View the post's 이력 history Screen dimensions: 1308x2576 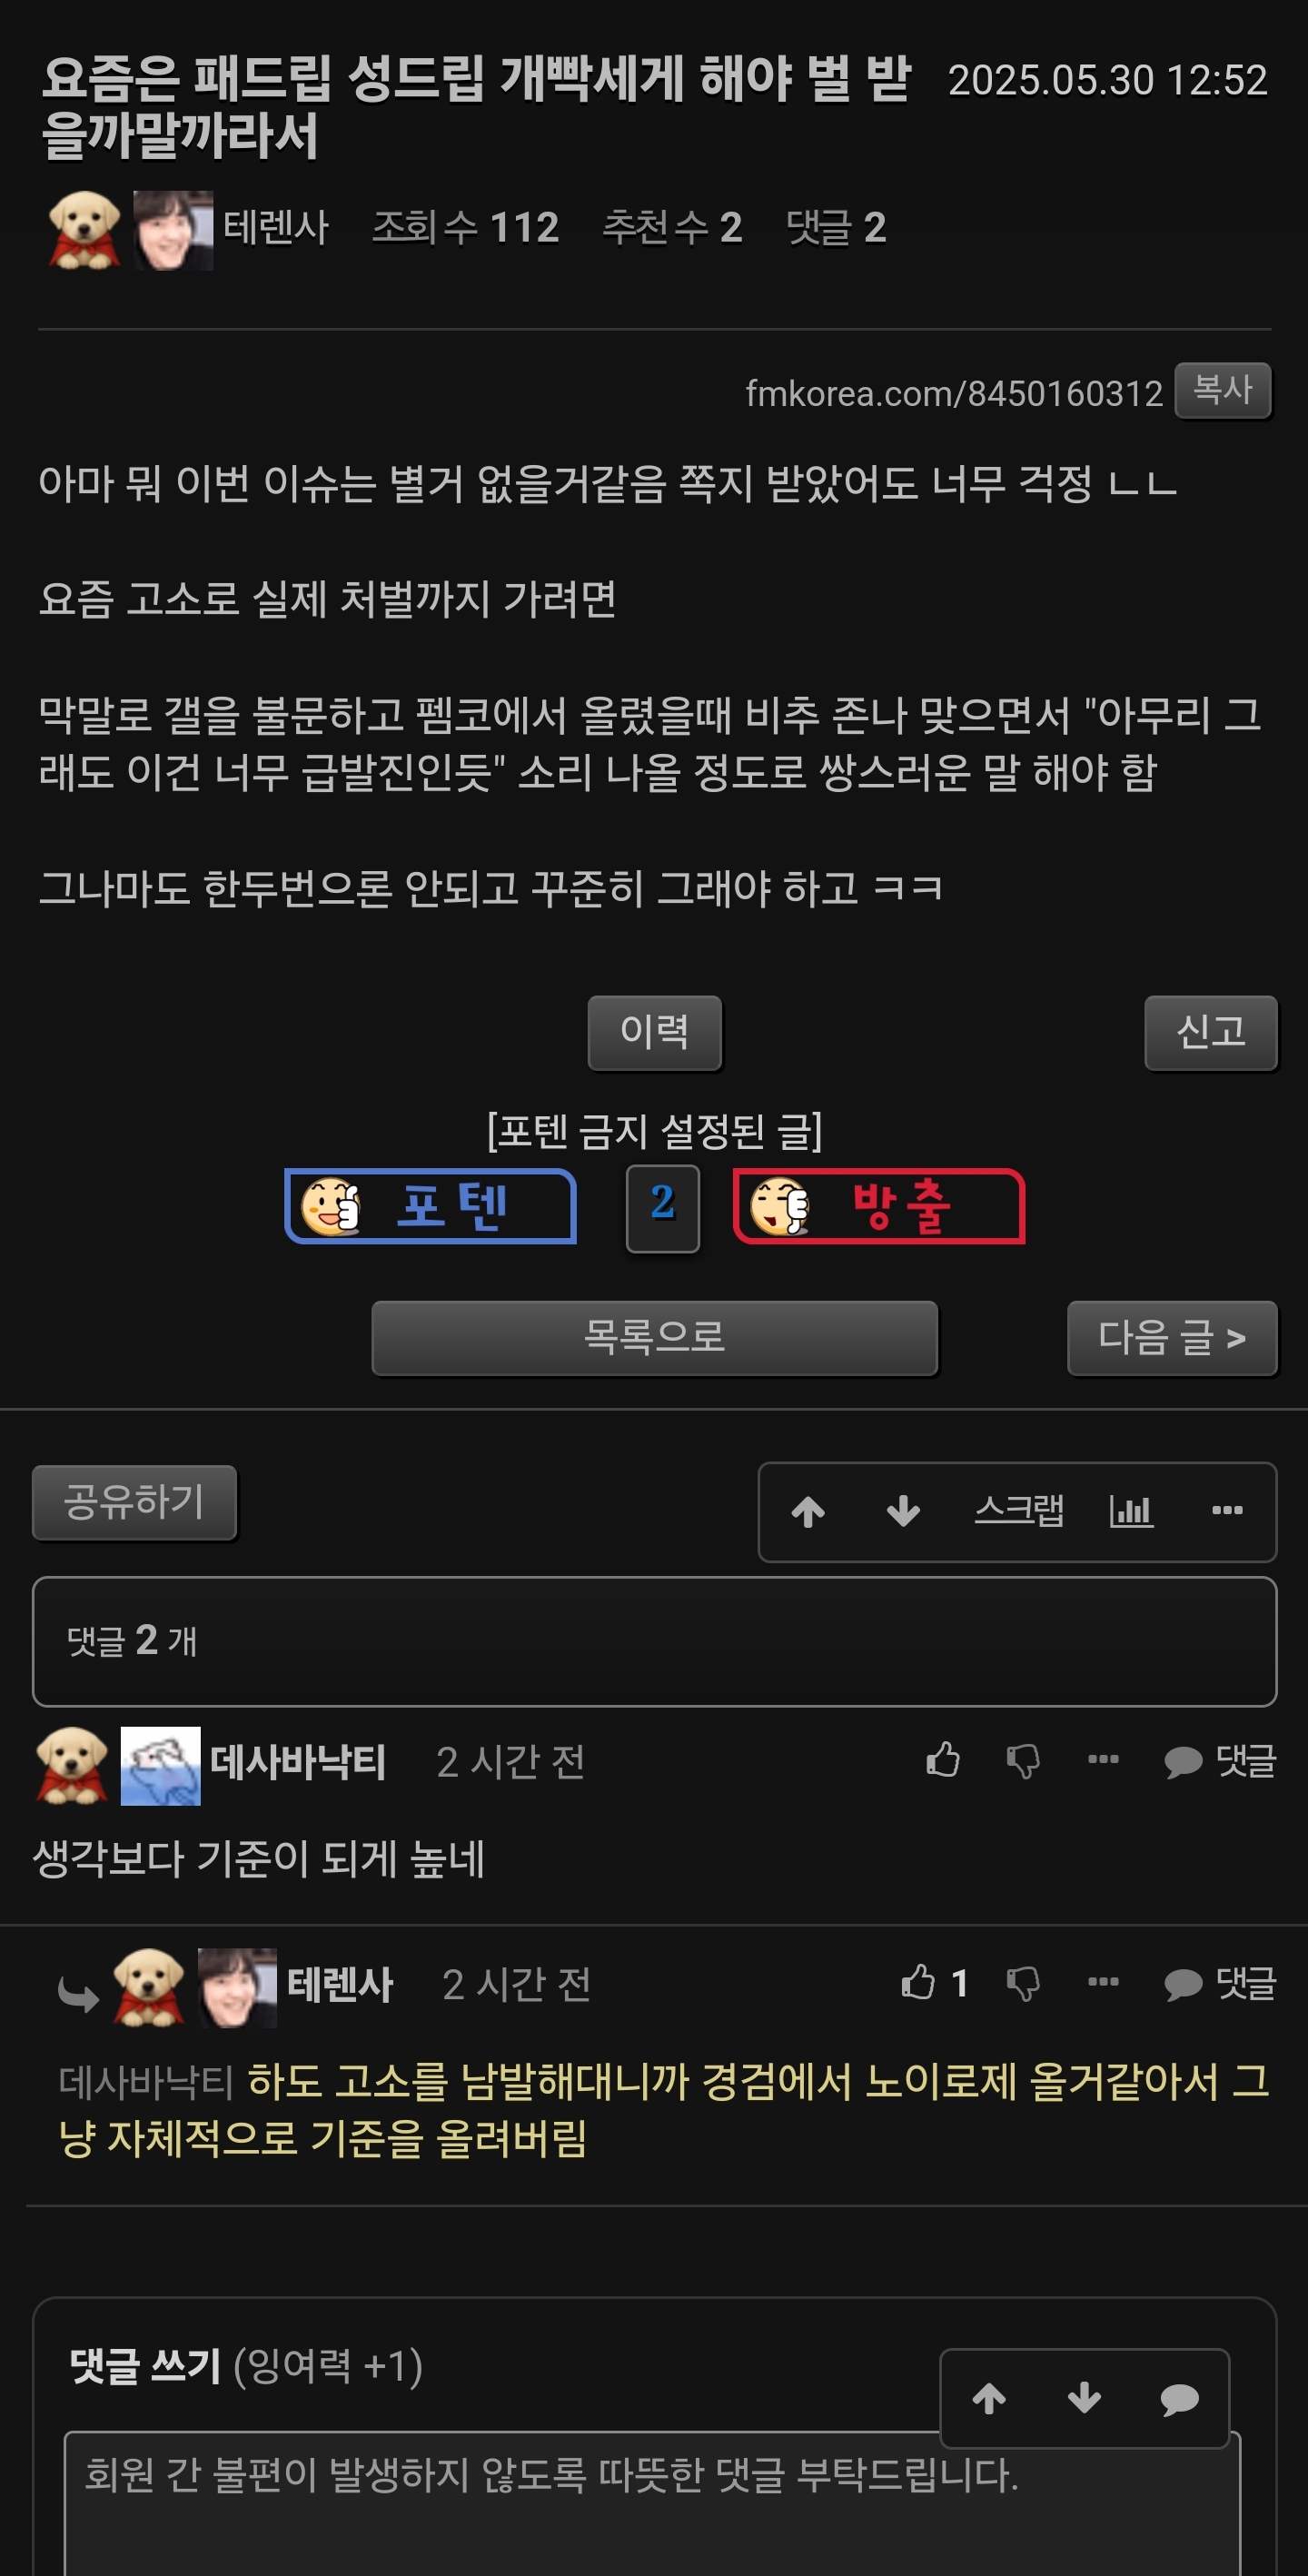pos(654,1032)
